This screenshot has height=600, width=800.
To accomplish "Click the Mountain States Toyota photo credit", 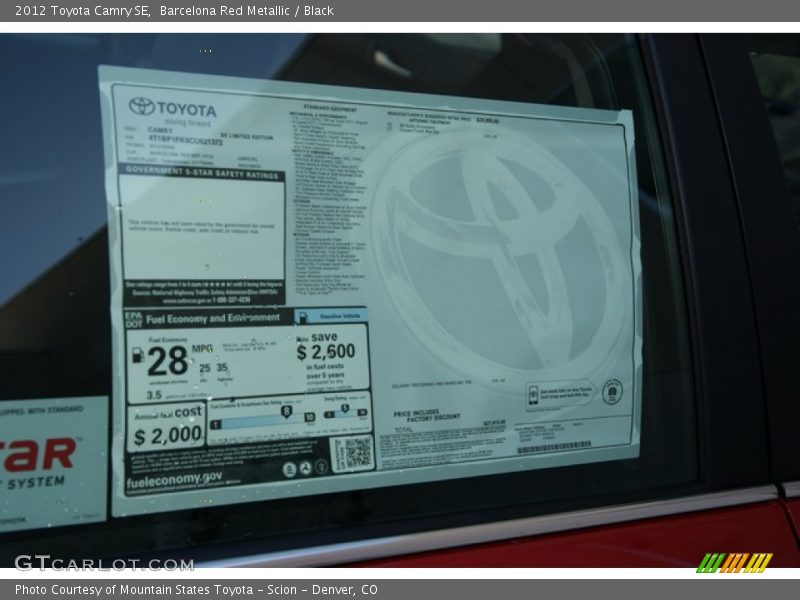I will [x=196, y=590].
